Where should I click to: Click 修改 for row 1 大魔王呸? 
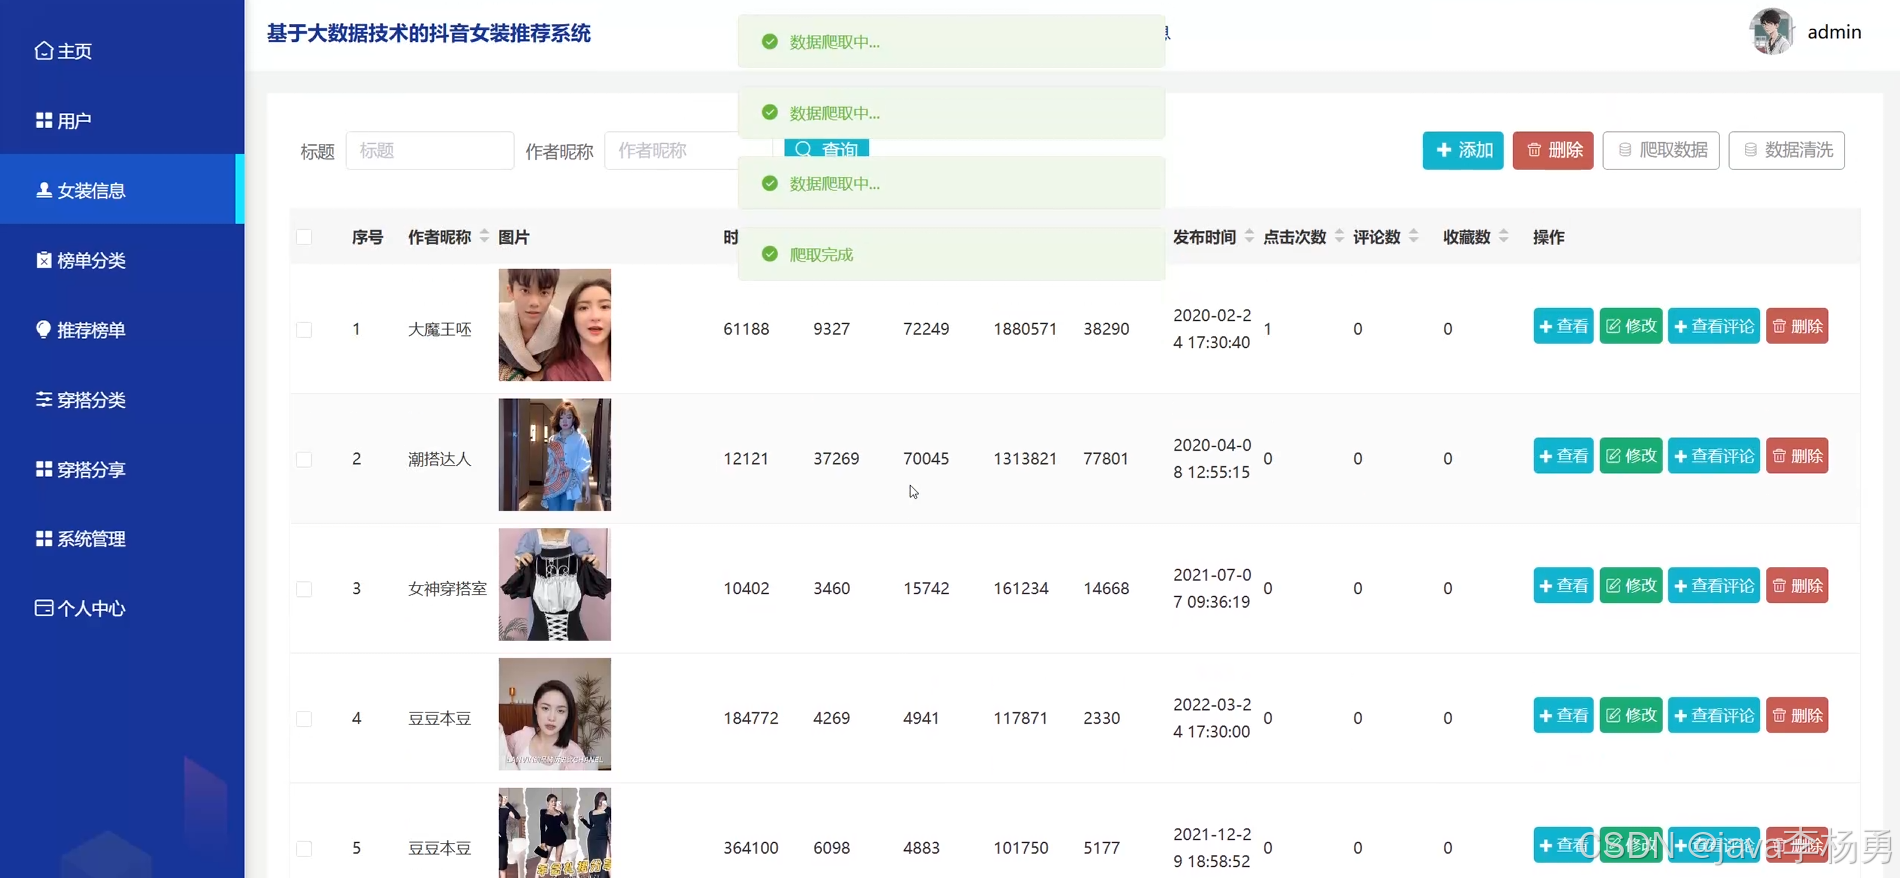(x=1631, y=326)
